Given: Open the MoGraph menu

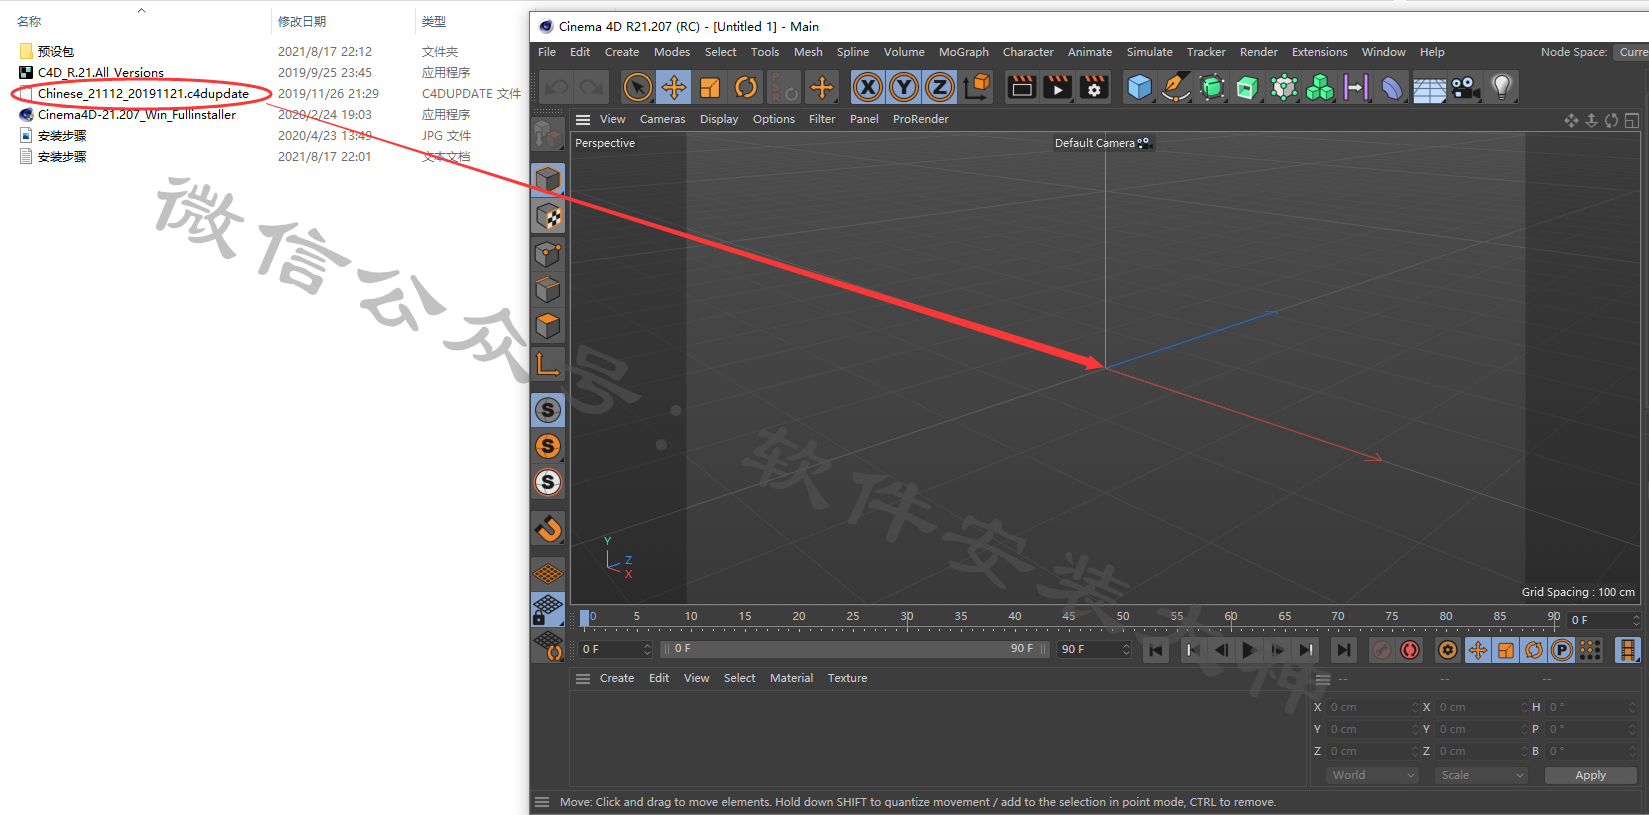Looking at the screenshot, I should tap(964, 52).
